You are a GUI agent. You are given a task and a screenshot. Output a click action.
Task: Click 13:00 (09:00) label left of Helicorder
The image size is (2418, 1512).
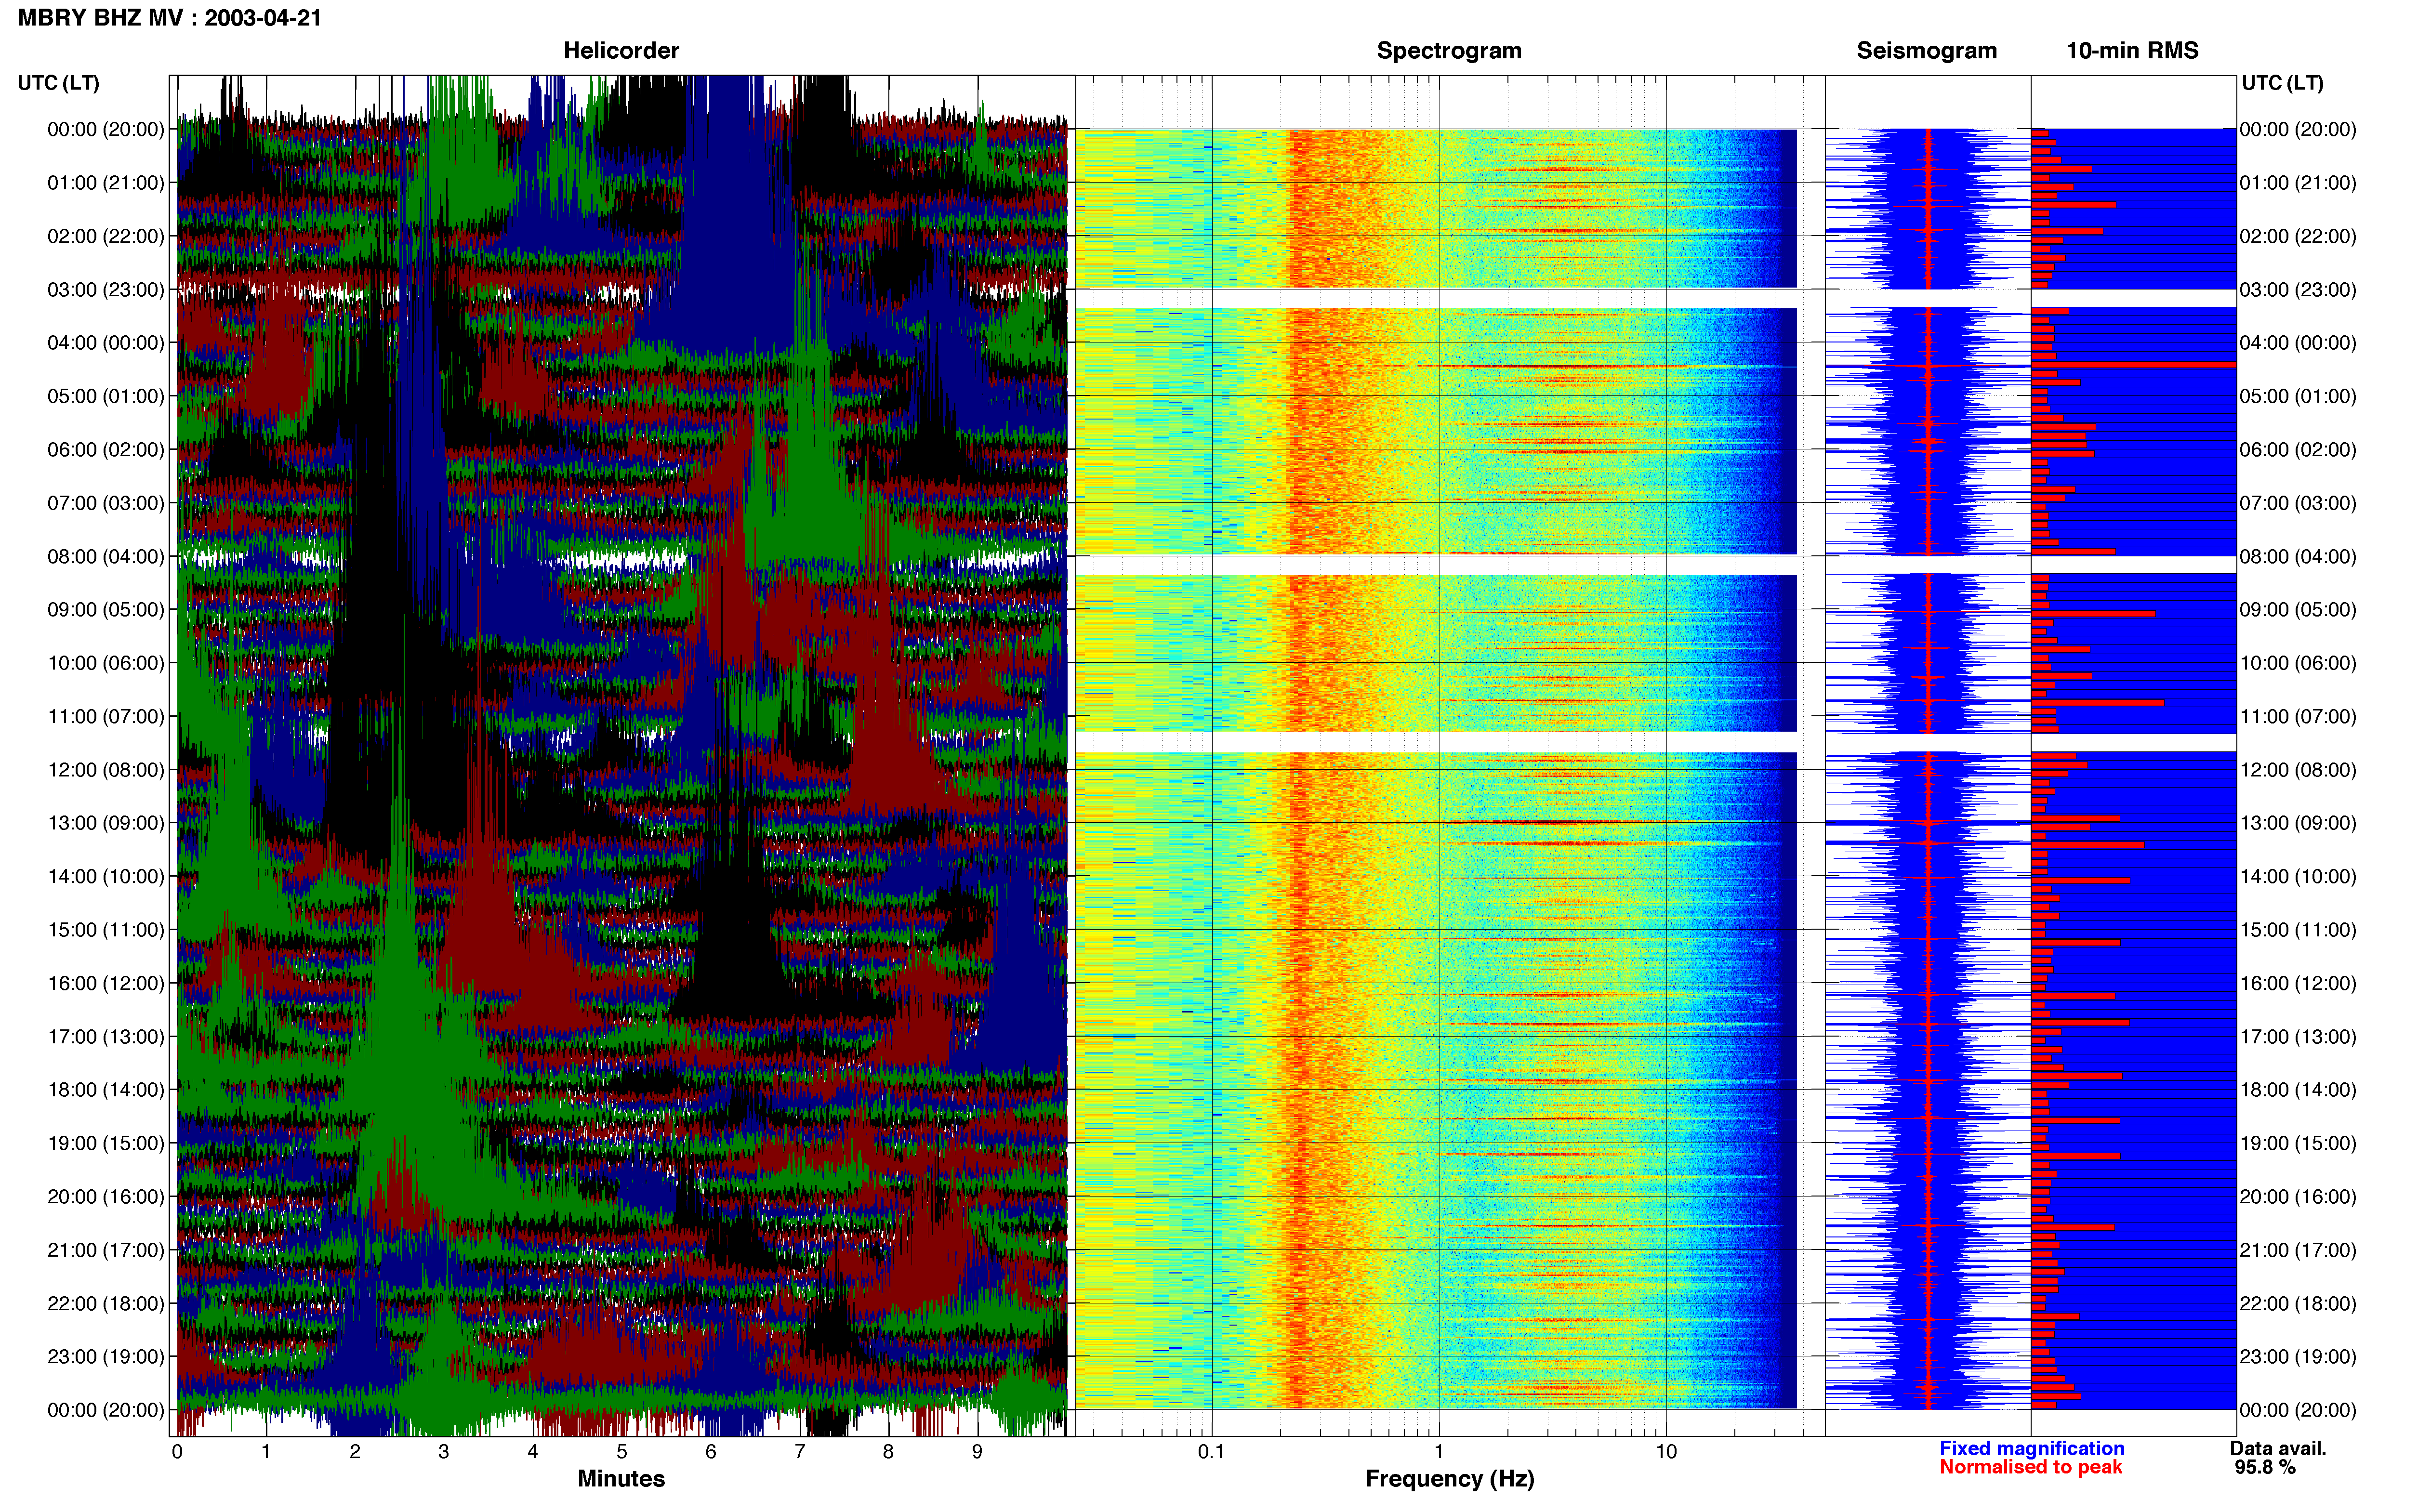[x=106, y=823]
